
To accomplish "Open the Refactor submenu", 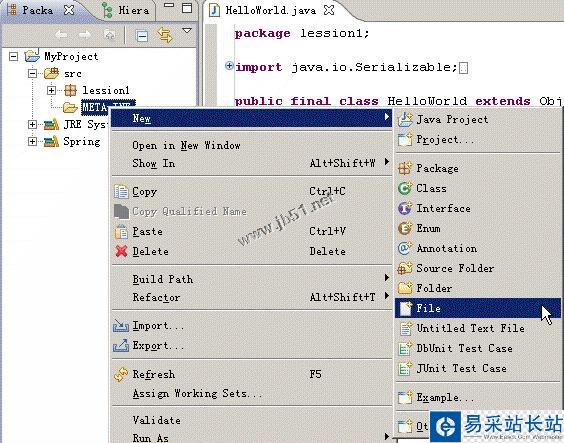I will (x=251, y=297).
